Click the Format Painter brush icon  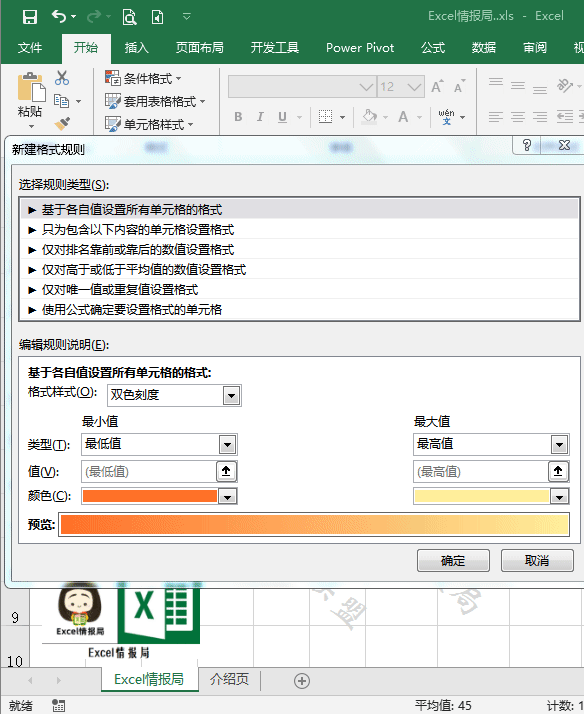tap(62, 123)
